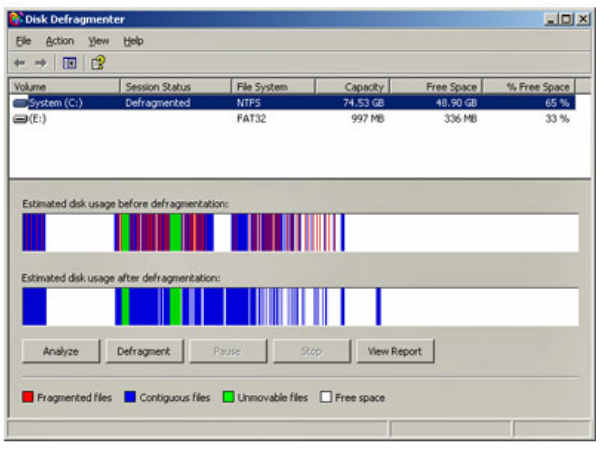Click the View Report button
The image size is (600, 450).
395,351
